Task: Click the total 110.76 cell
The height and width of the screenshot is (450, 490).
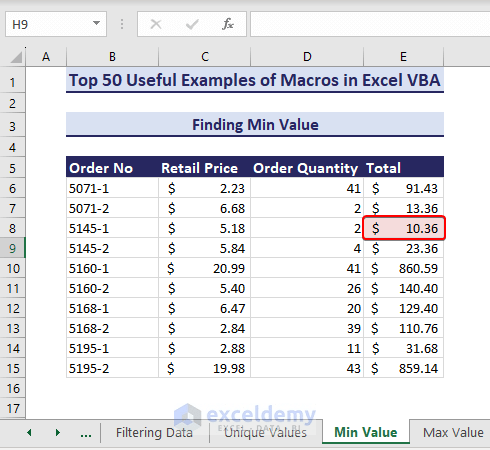Action: click(404, 328)
